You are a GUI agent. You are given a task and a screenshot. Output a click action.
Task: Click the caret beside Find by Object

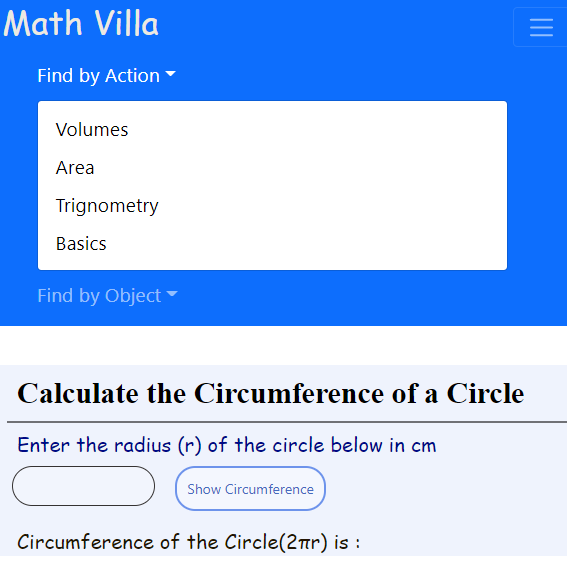(x=172, y=294)
